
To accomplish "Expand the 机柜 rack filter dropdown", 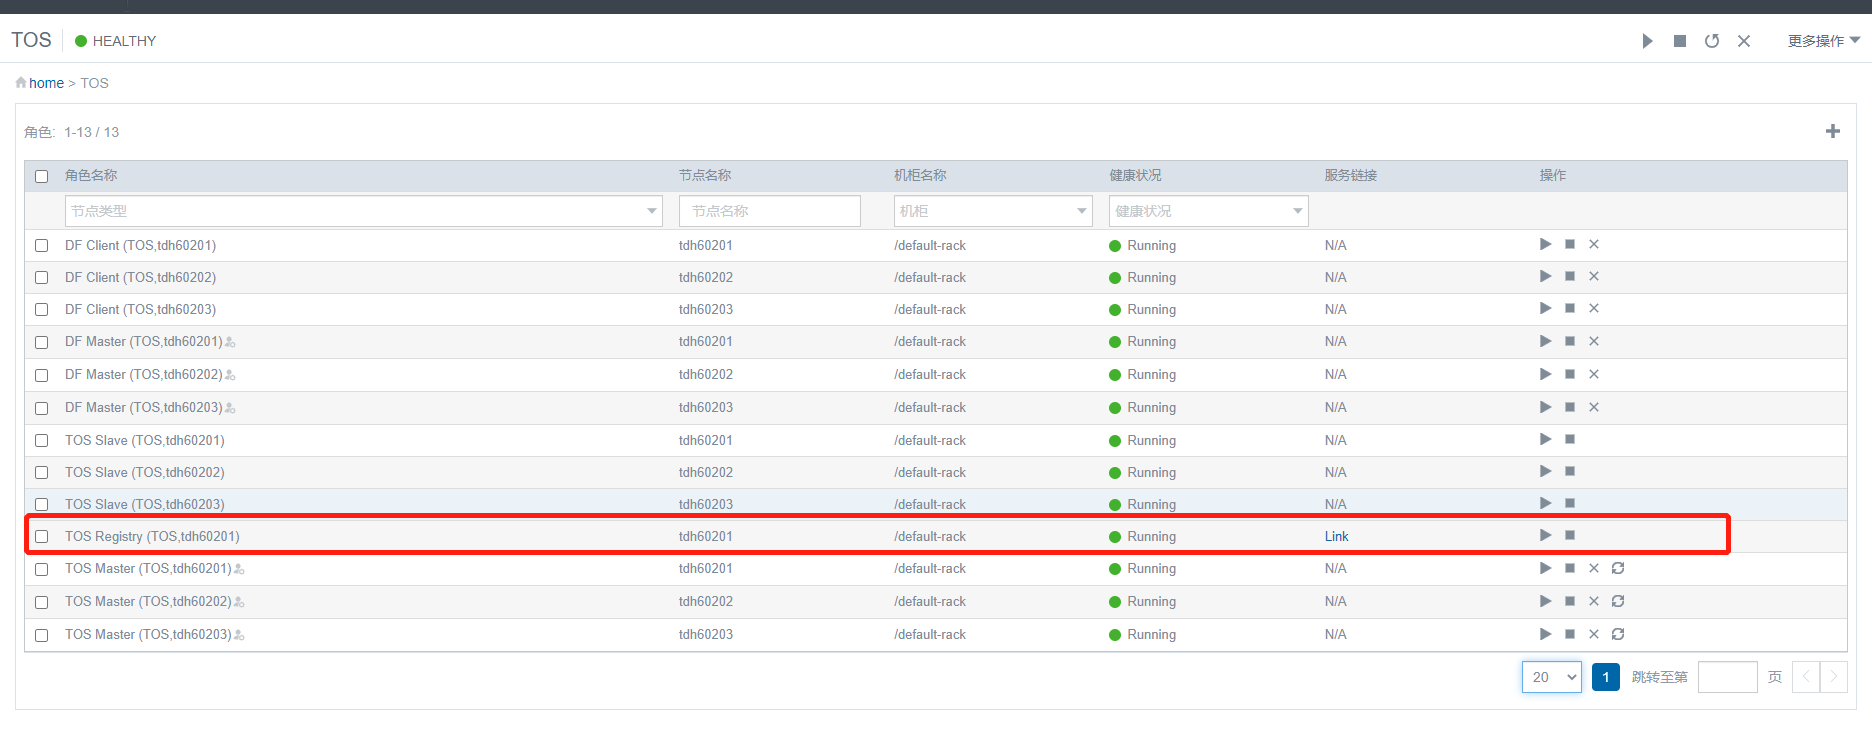I will (992, 211).
